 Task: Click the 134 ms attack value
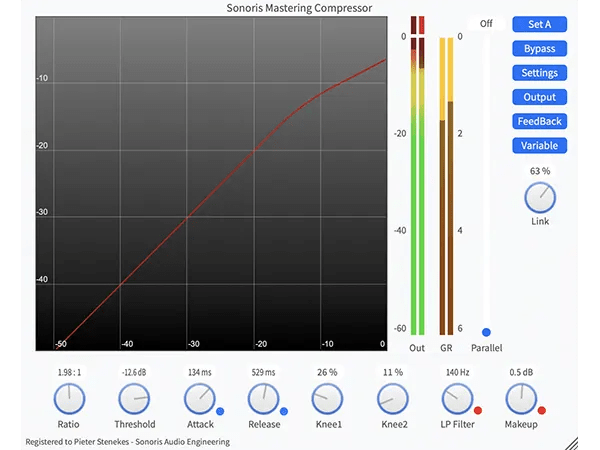tap(199, 372)
